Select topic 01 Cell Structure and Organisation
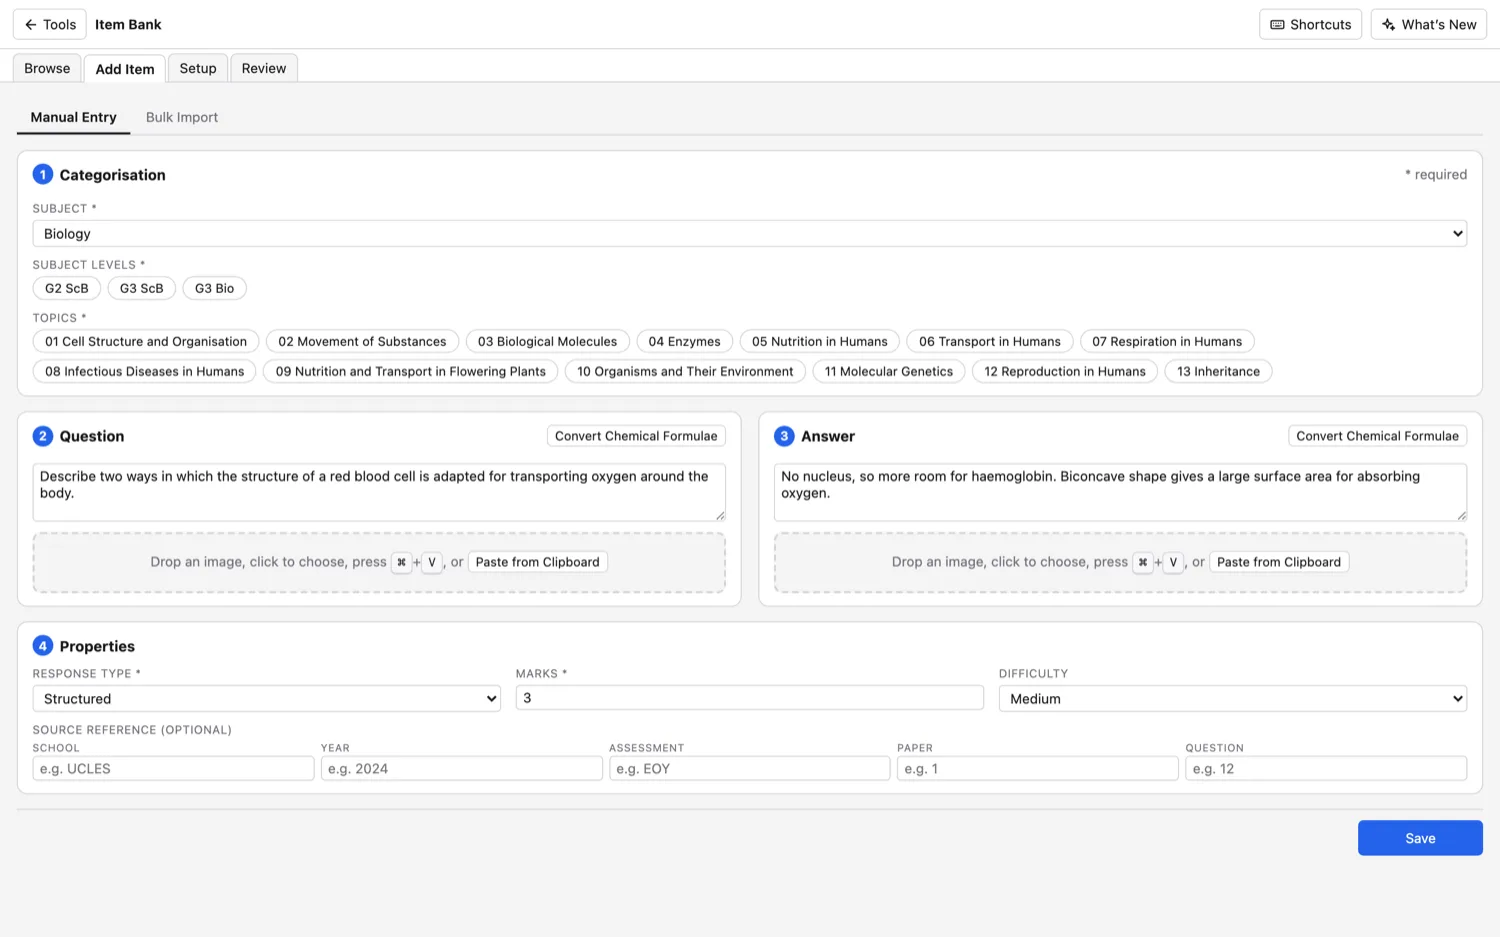 (146, 341)
